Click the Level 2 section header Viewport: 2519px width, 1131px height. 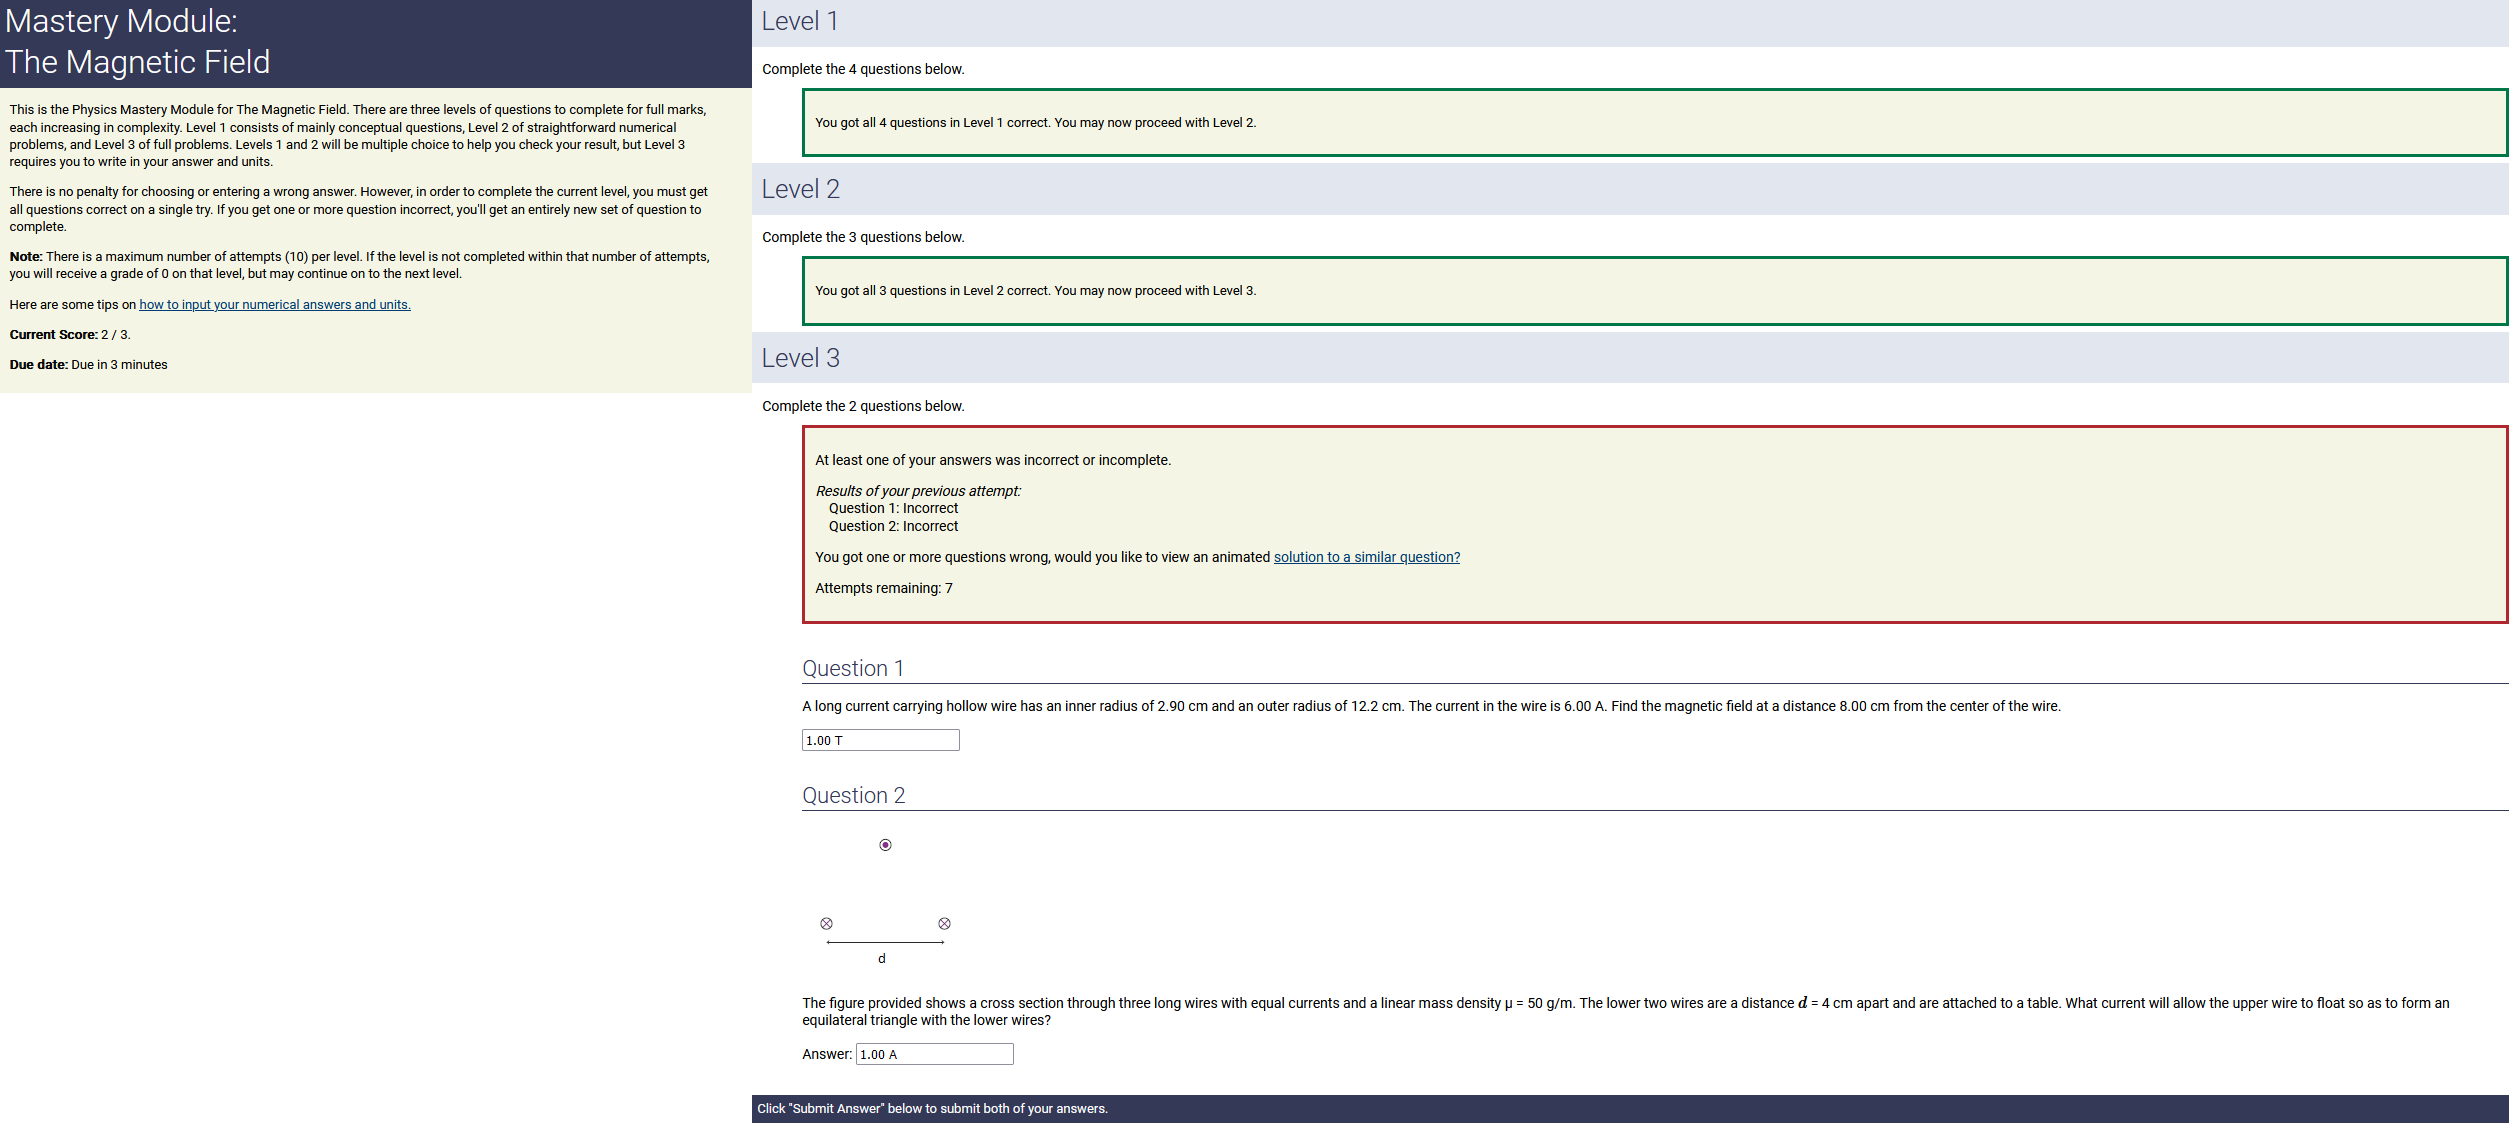coord(802,190)
